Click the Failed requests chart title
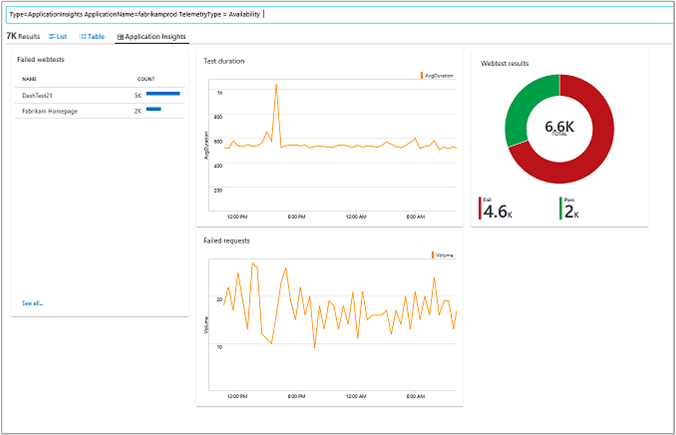Viewport: 676px width, 435px height. 226,241
